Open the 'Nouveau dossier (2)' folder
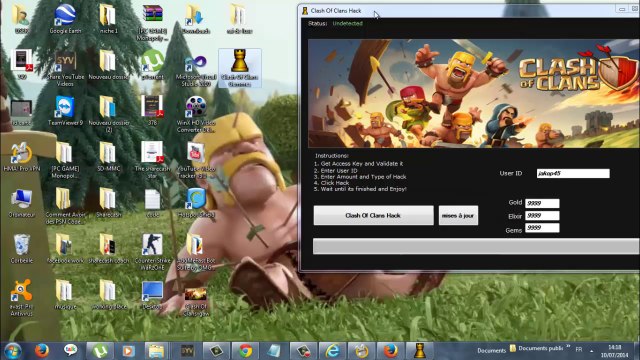Screen dimensions: 640x360 (108, 114)
